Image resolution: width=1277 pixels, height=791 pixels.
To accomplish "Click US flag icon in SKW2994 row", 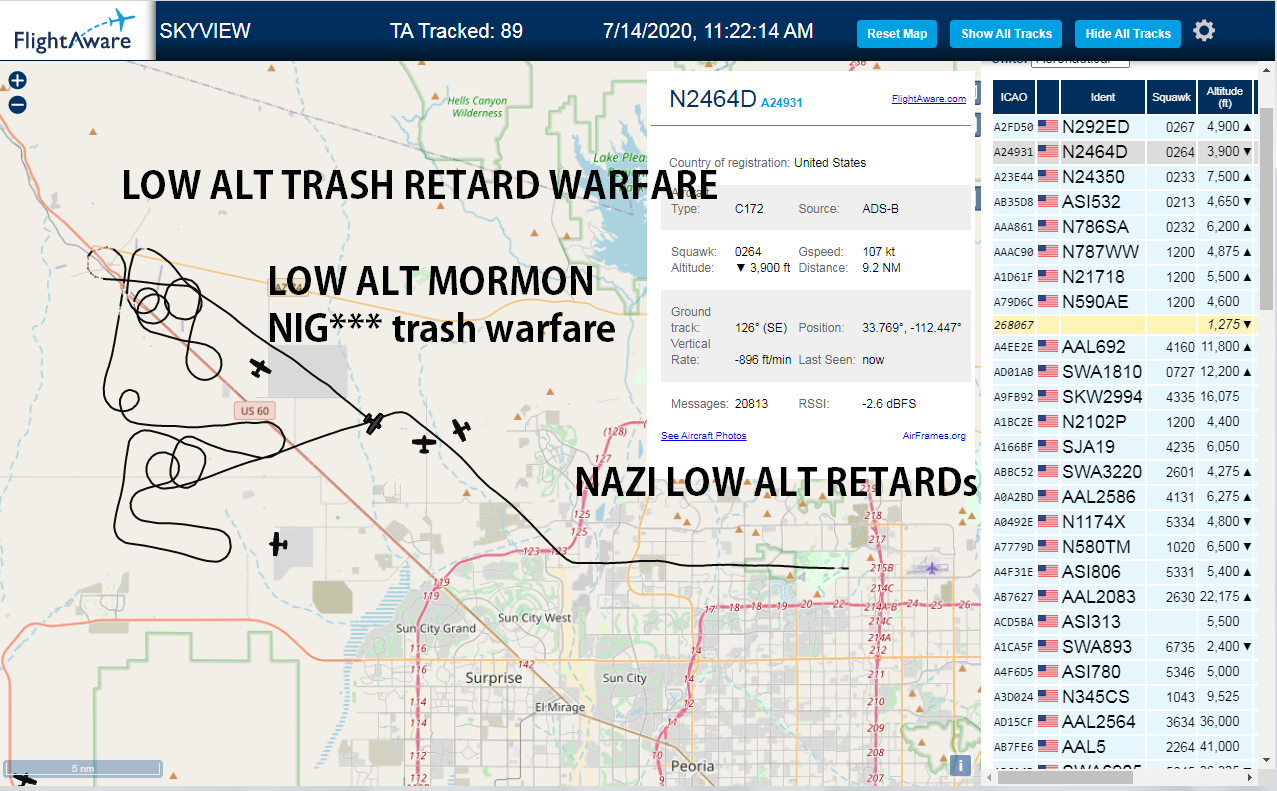I will click(x=1048, y=397).
